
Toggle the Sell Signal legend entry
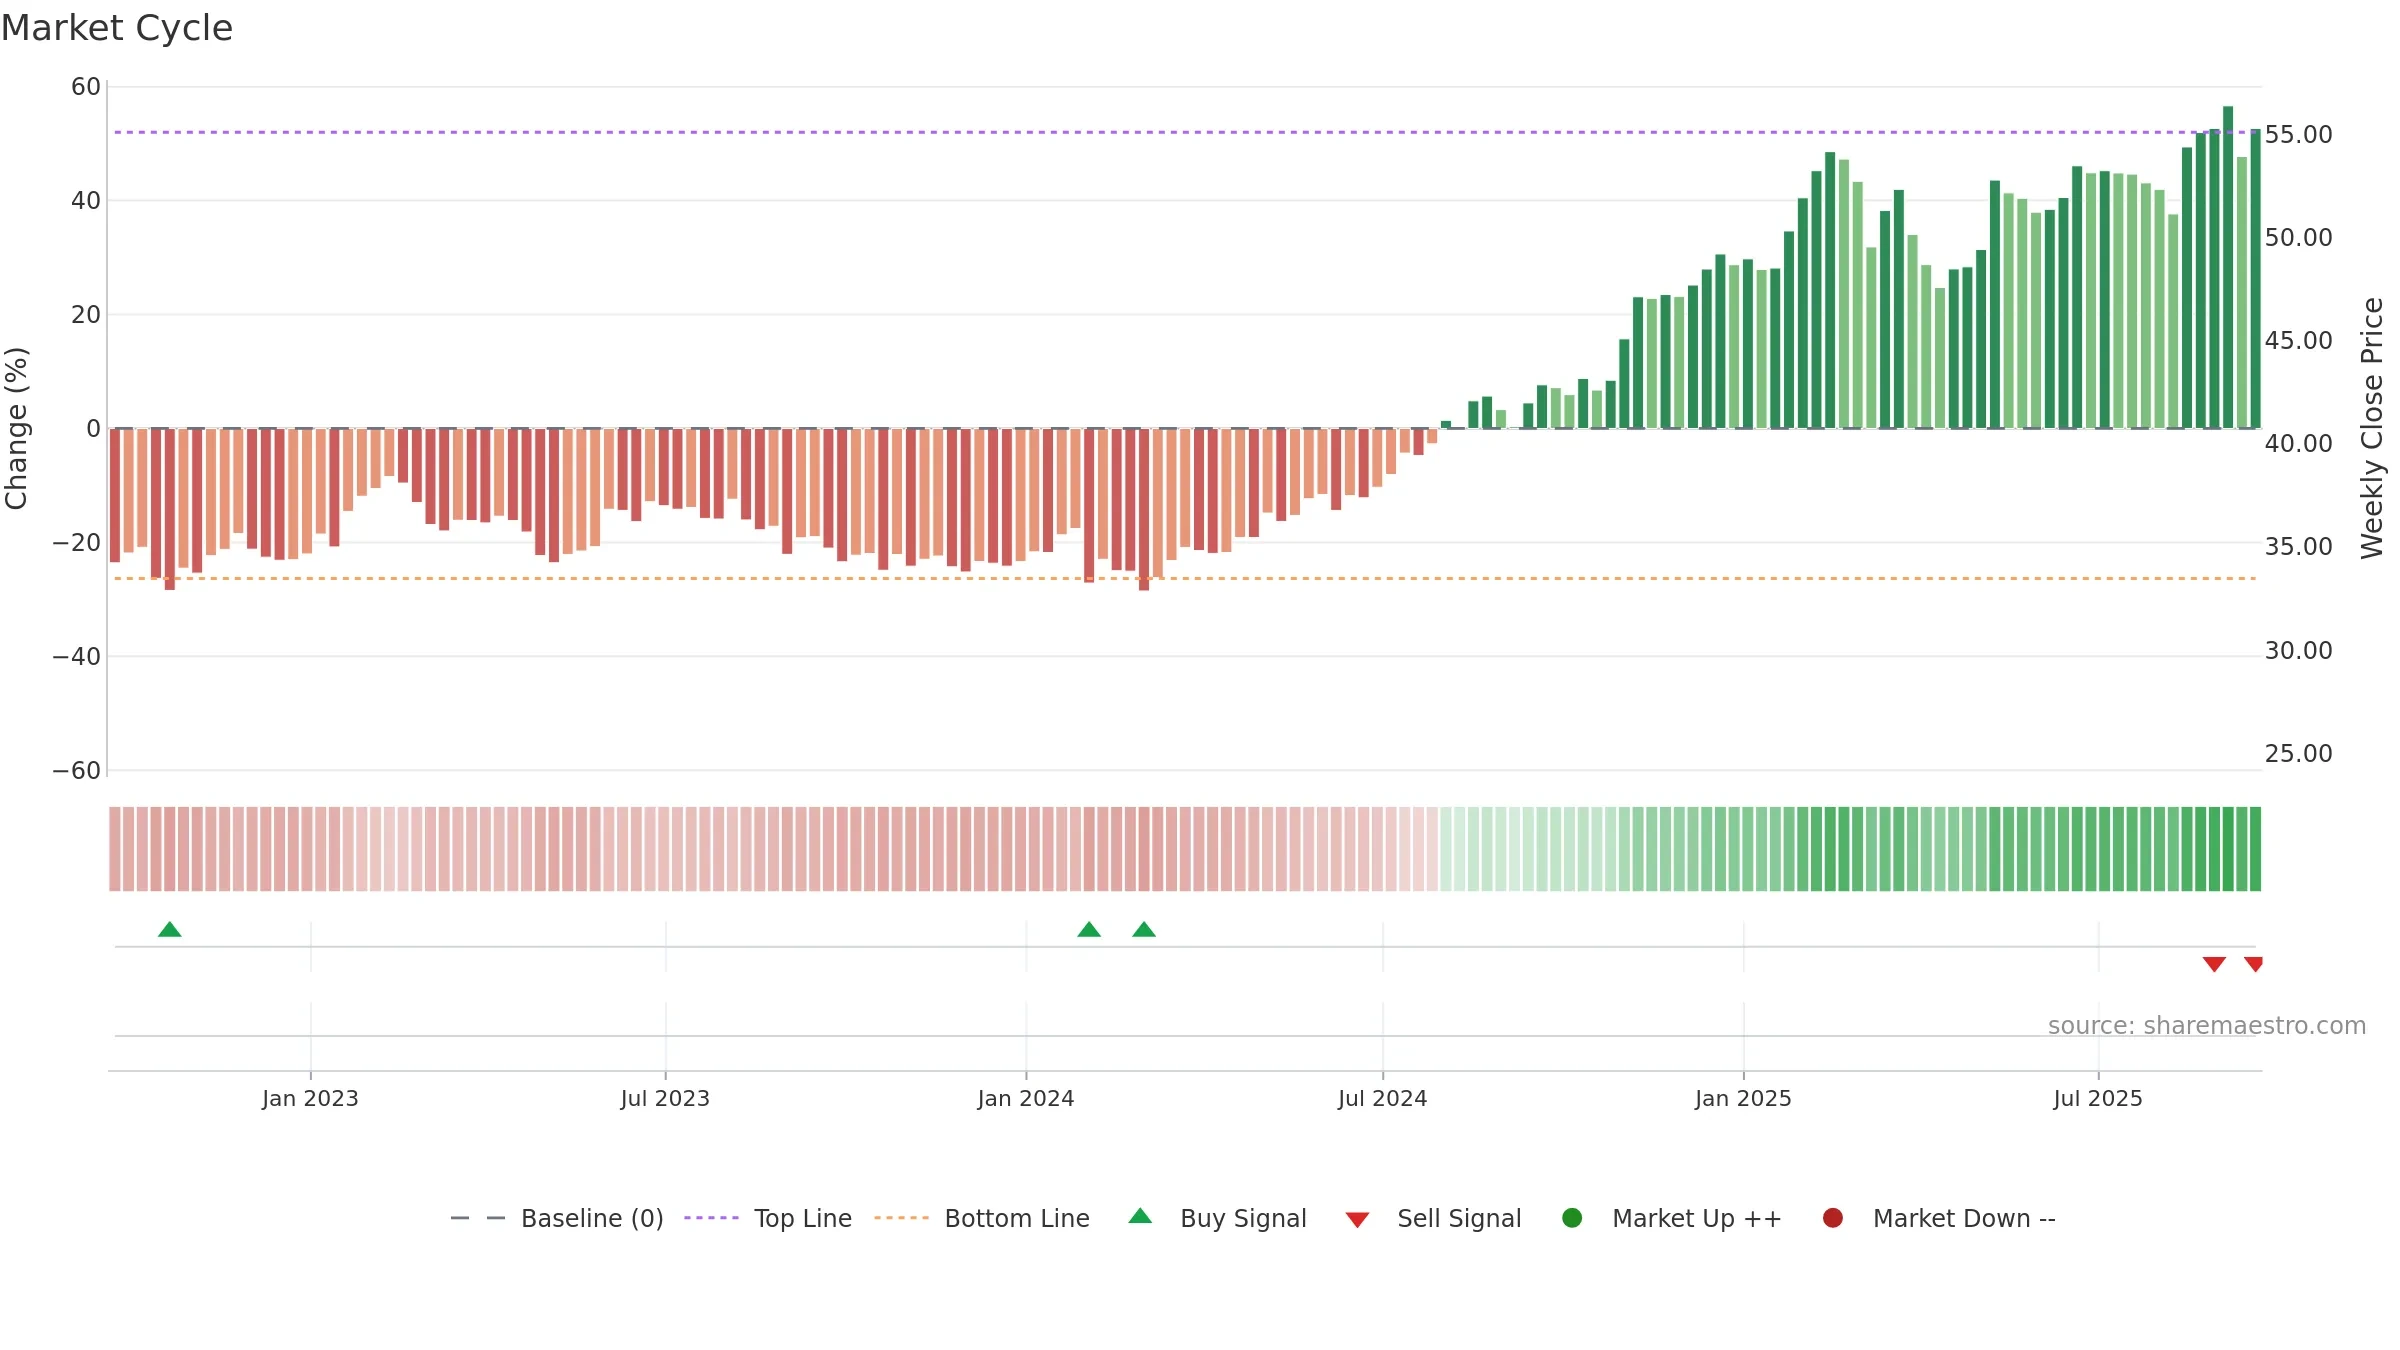tap(1433, 1218)
